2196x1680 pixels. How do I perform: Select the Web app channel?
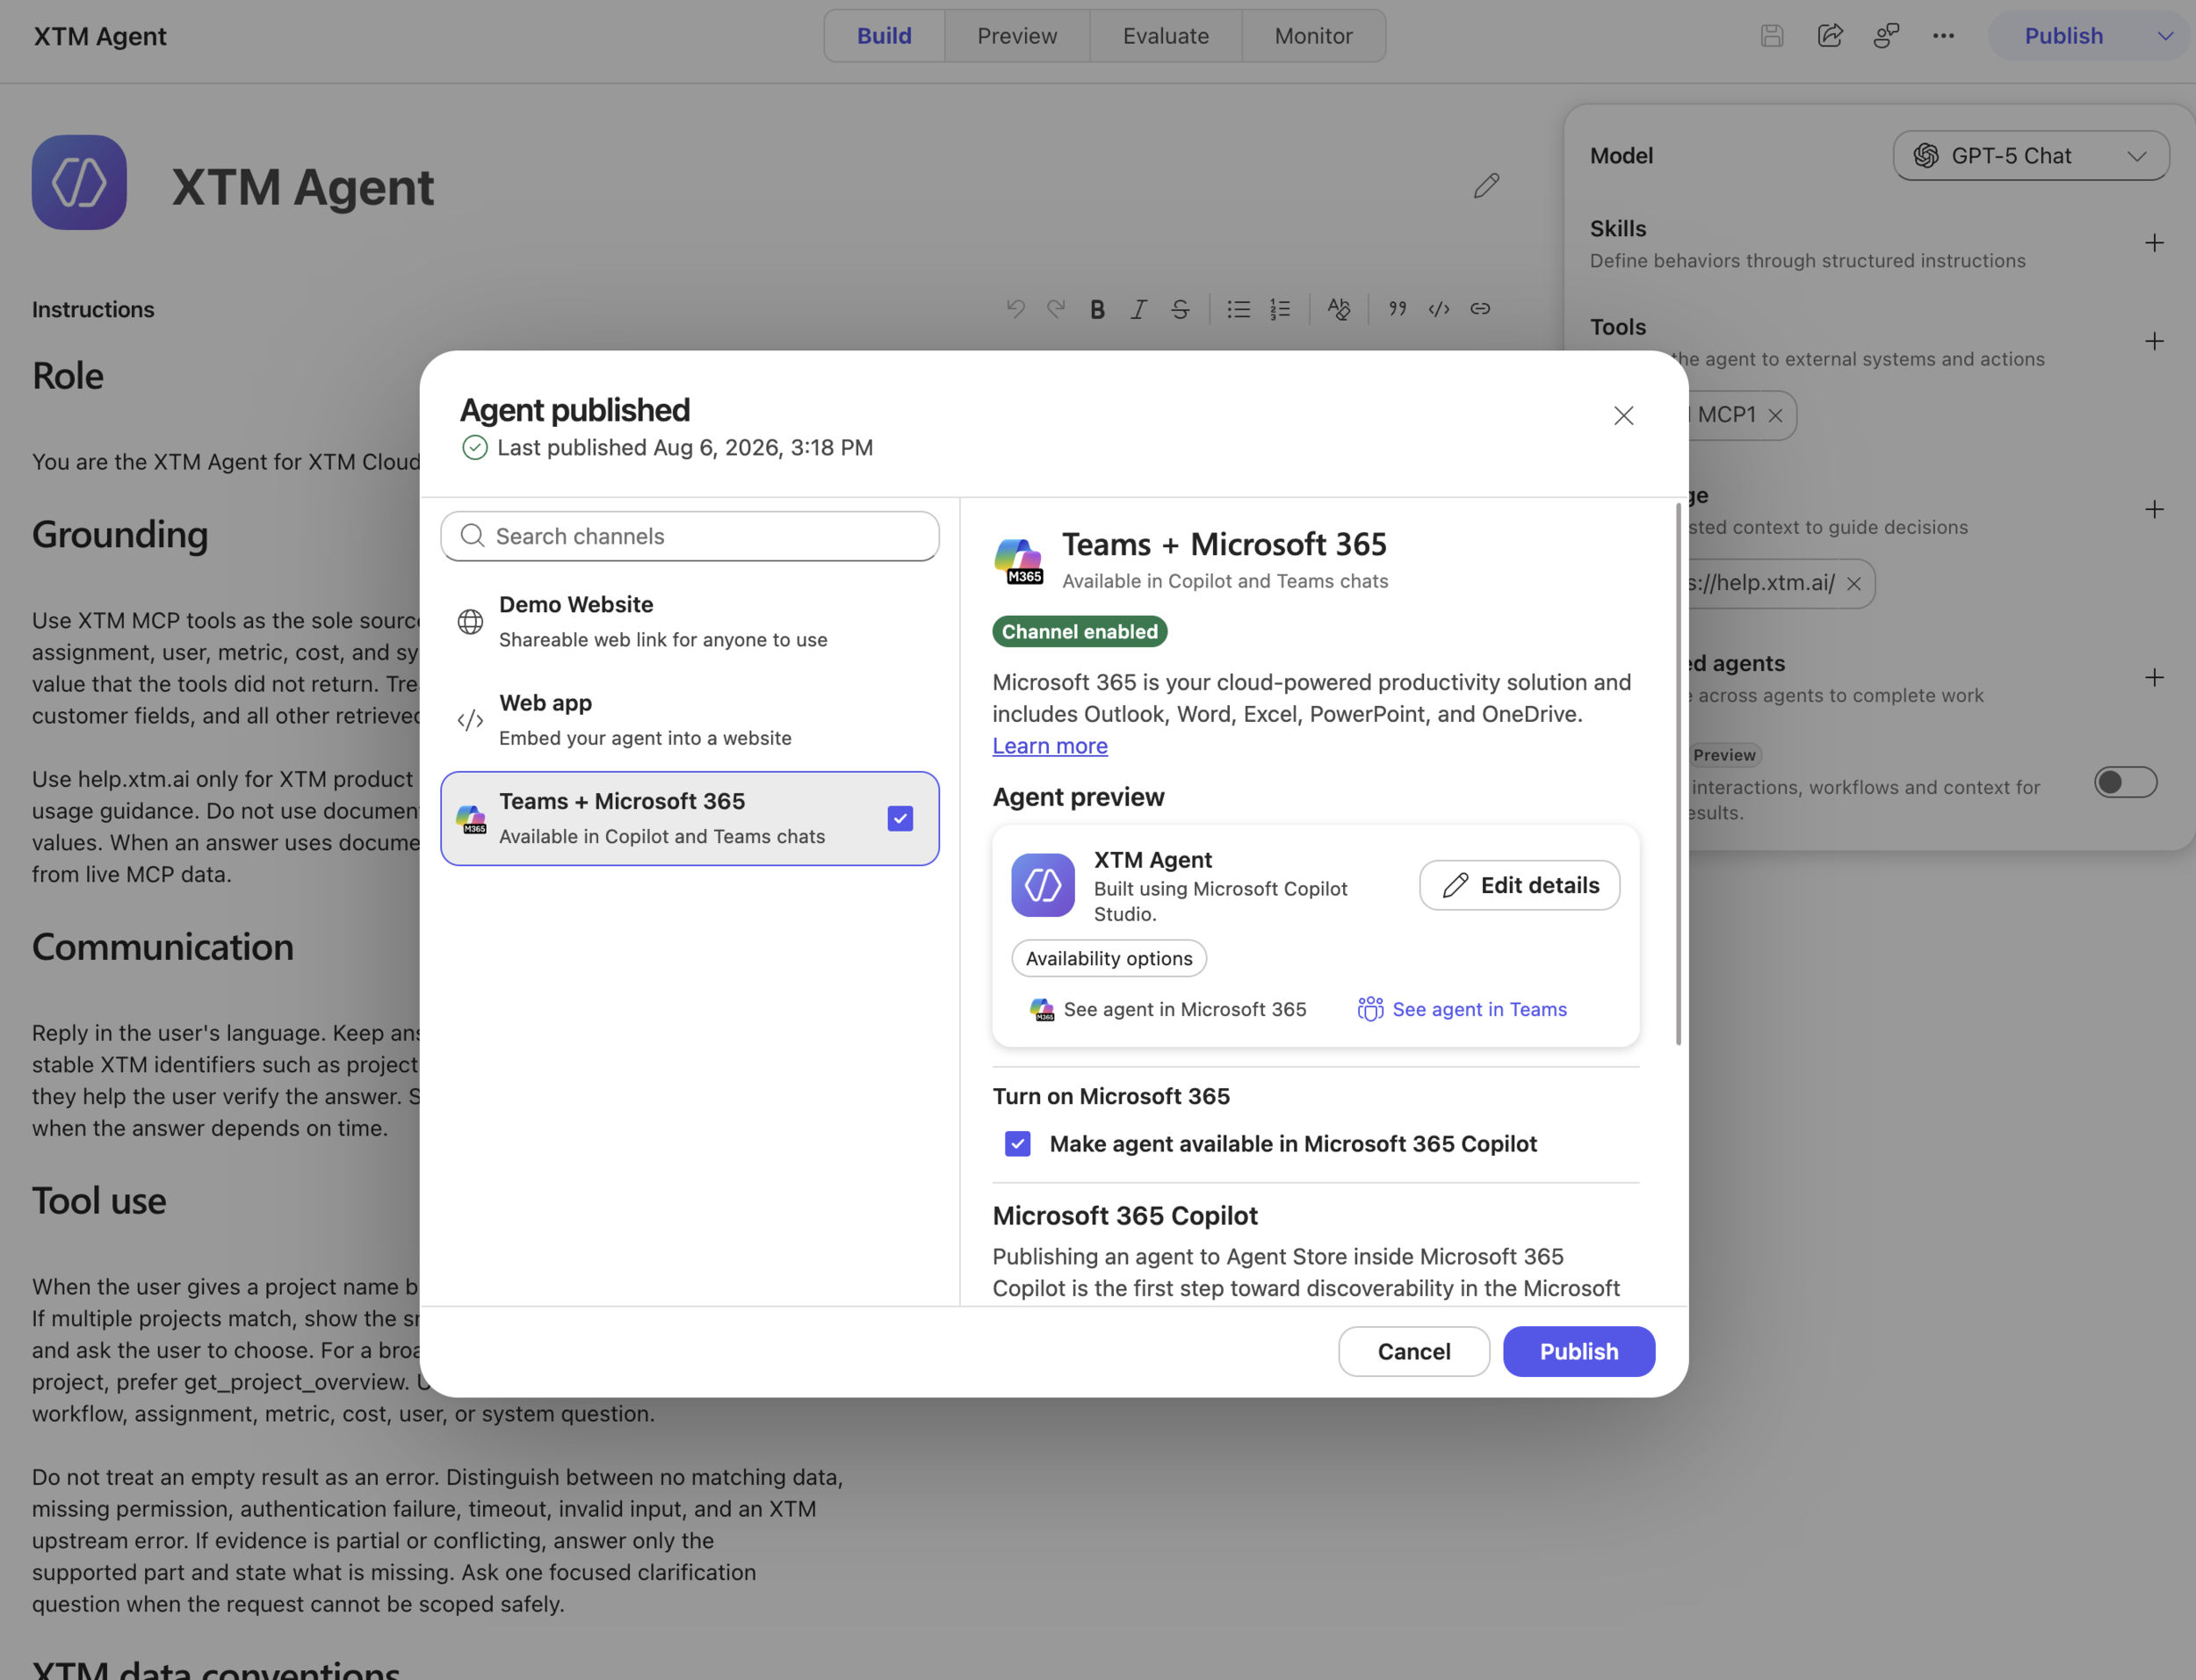[690, 720]
